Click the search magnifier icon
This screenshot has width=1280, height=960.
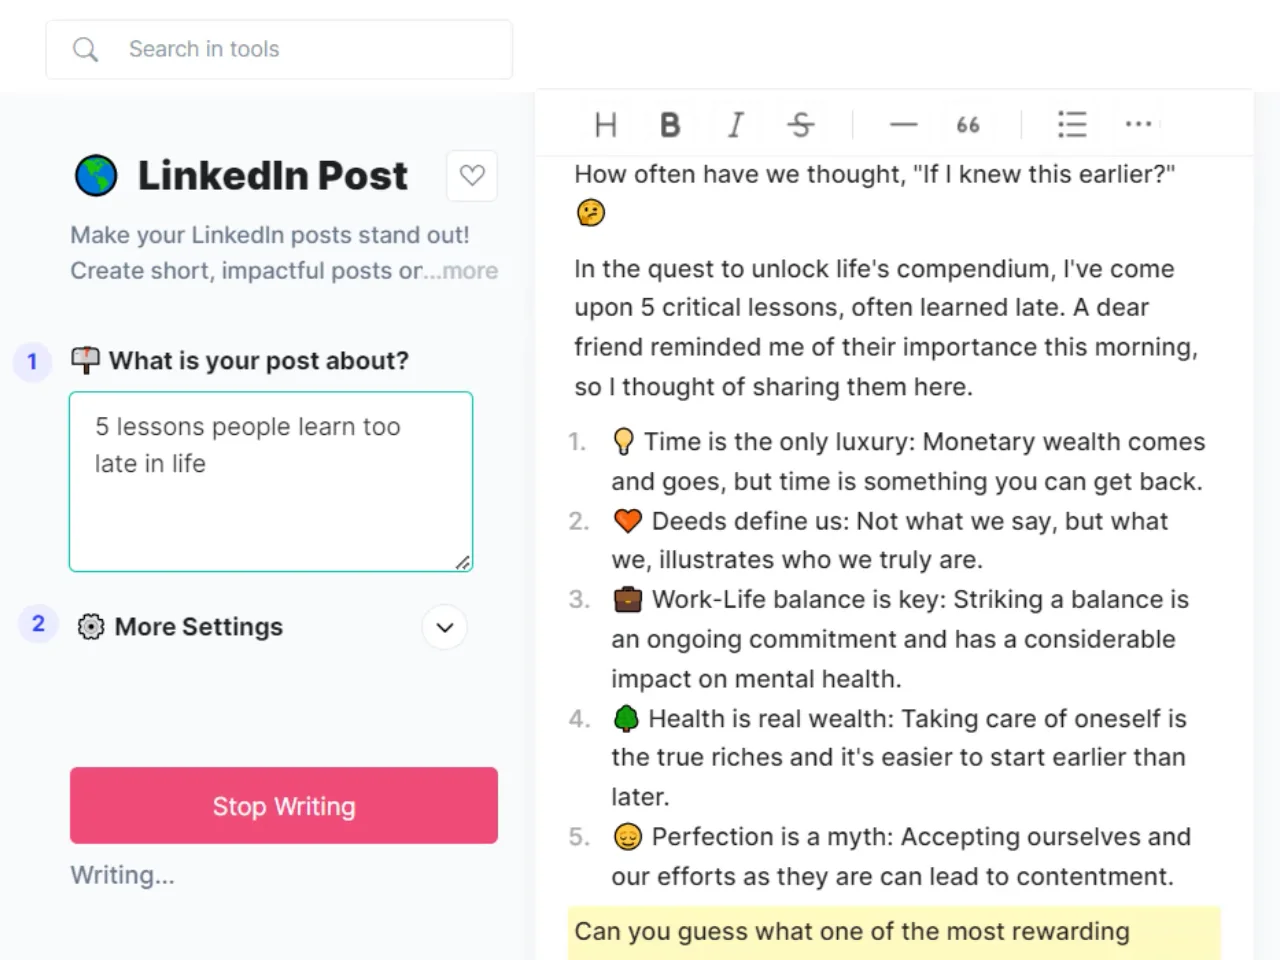click(86, 49)
